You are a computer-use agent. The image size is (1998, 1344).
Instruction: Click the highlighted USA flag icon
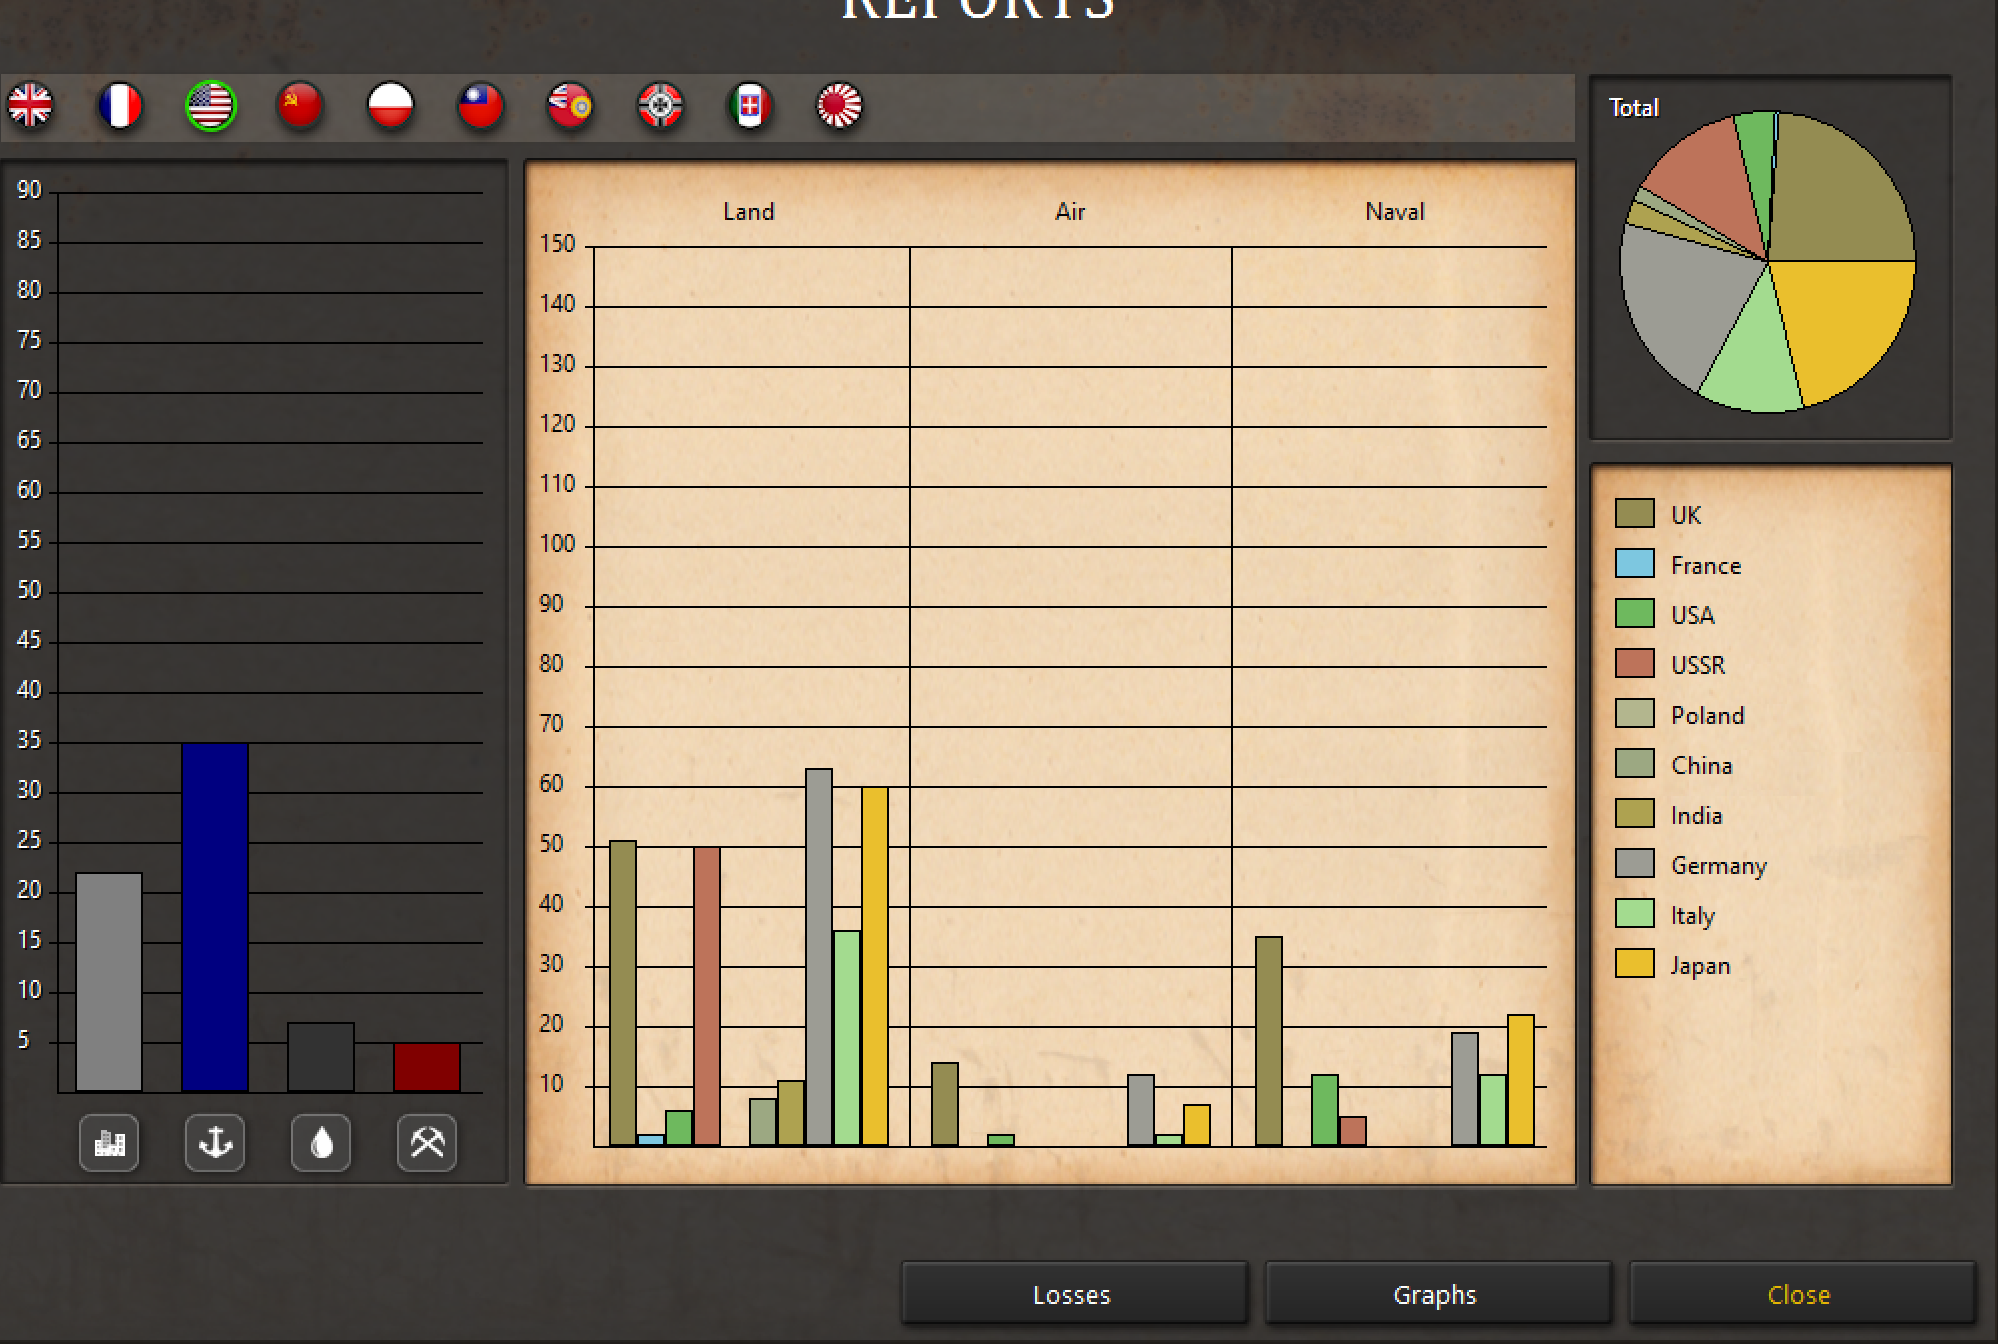coord(211,105)
